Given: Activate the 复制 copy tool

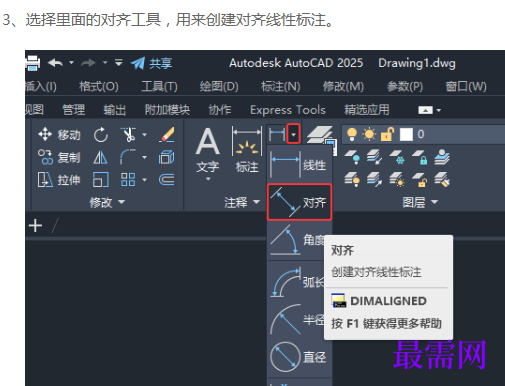Looking at the screenshot, I should pyautogui.click(x=59, y=157).
